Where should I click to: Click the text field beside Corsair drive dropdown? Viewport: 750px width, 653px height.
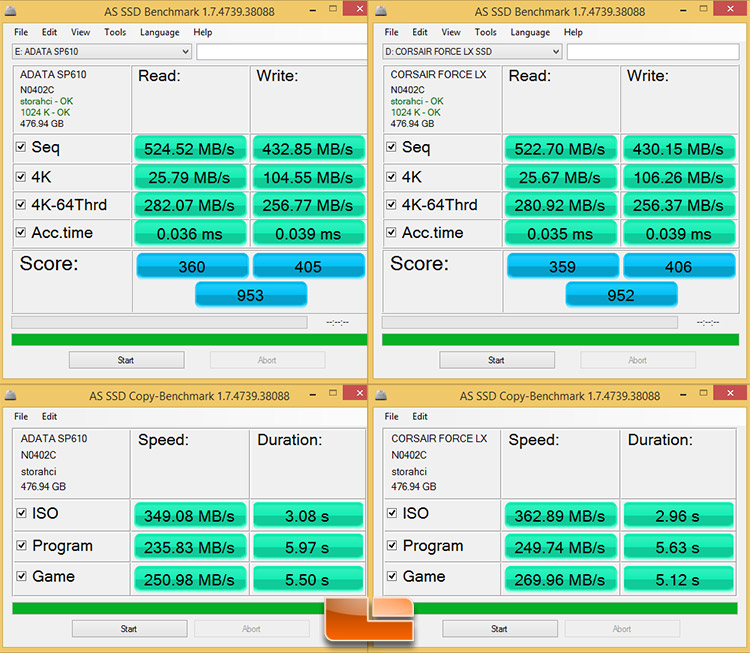click(653, 52)
